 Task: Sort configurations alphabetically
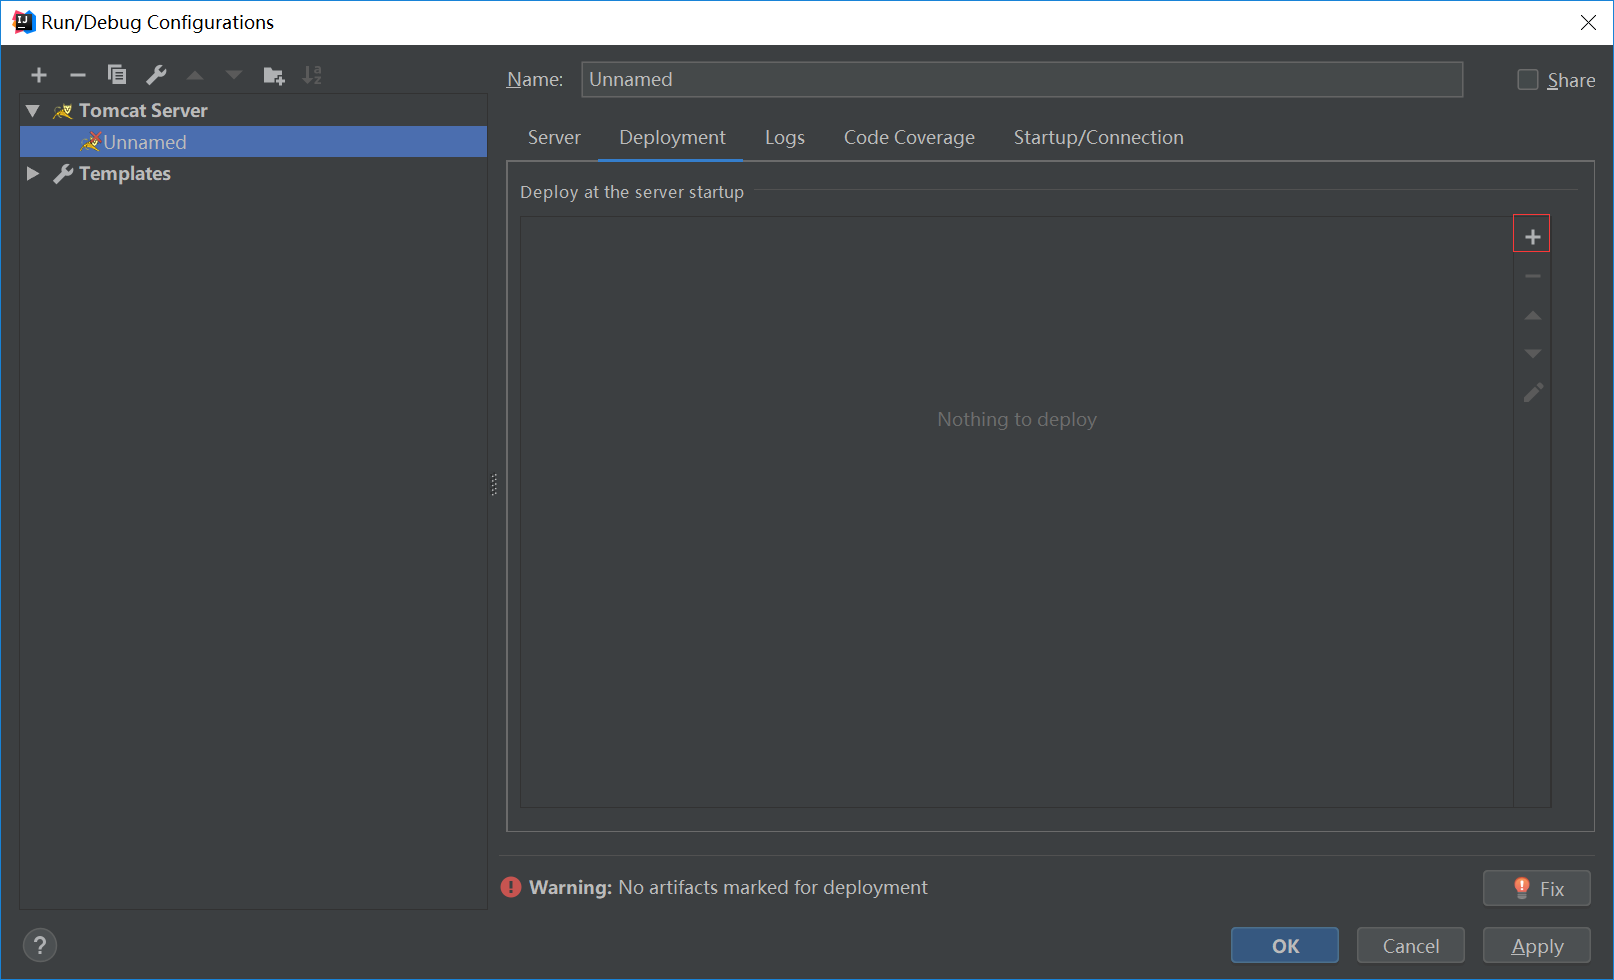(x=313, y=75)
